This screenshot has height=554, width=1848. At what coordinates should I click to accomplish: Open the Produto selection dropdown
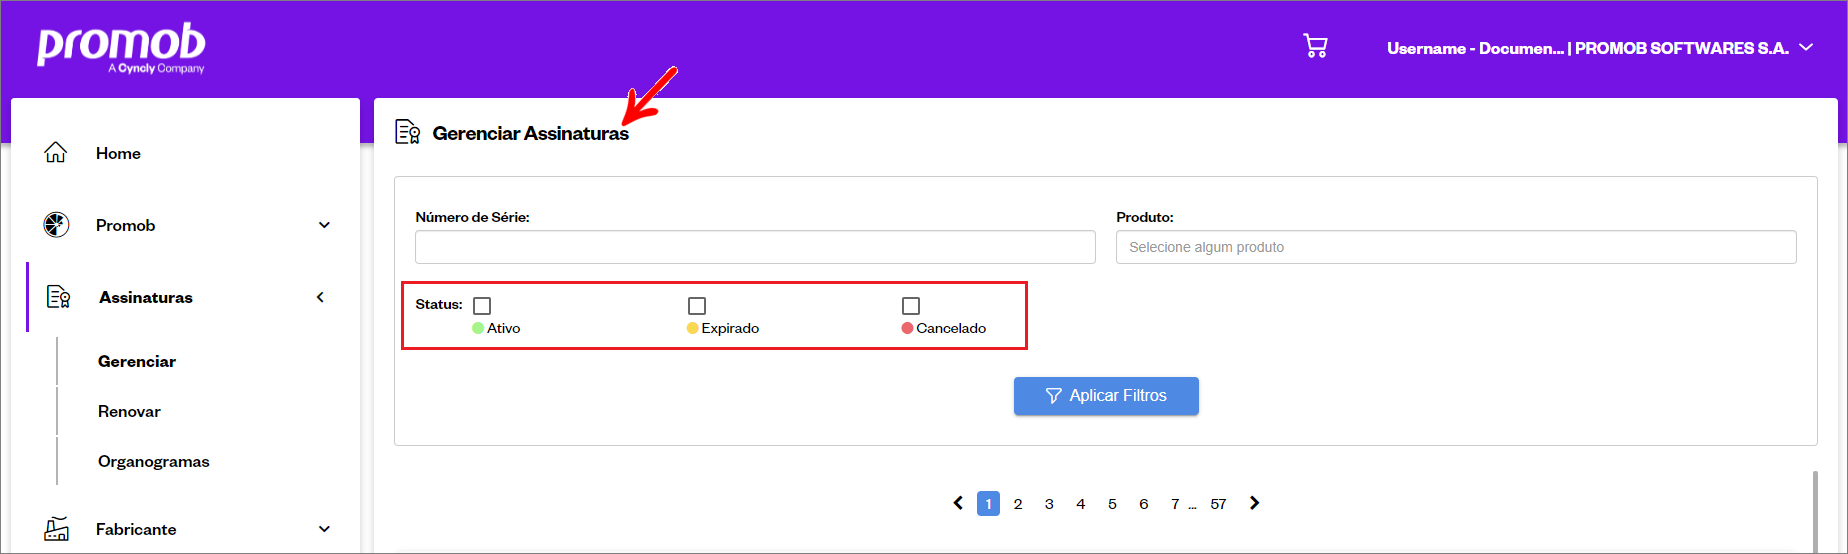(1456, 247)
